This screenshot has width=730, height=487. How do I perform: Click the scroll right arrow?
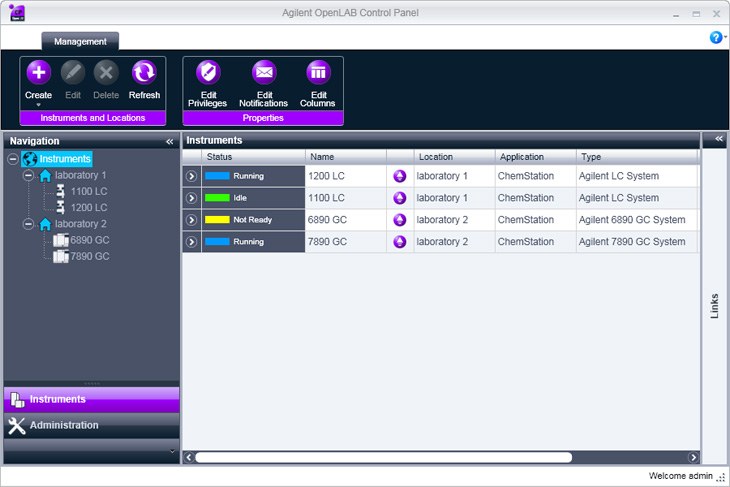pyautogui.click(x=693, y=457)
